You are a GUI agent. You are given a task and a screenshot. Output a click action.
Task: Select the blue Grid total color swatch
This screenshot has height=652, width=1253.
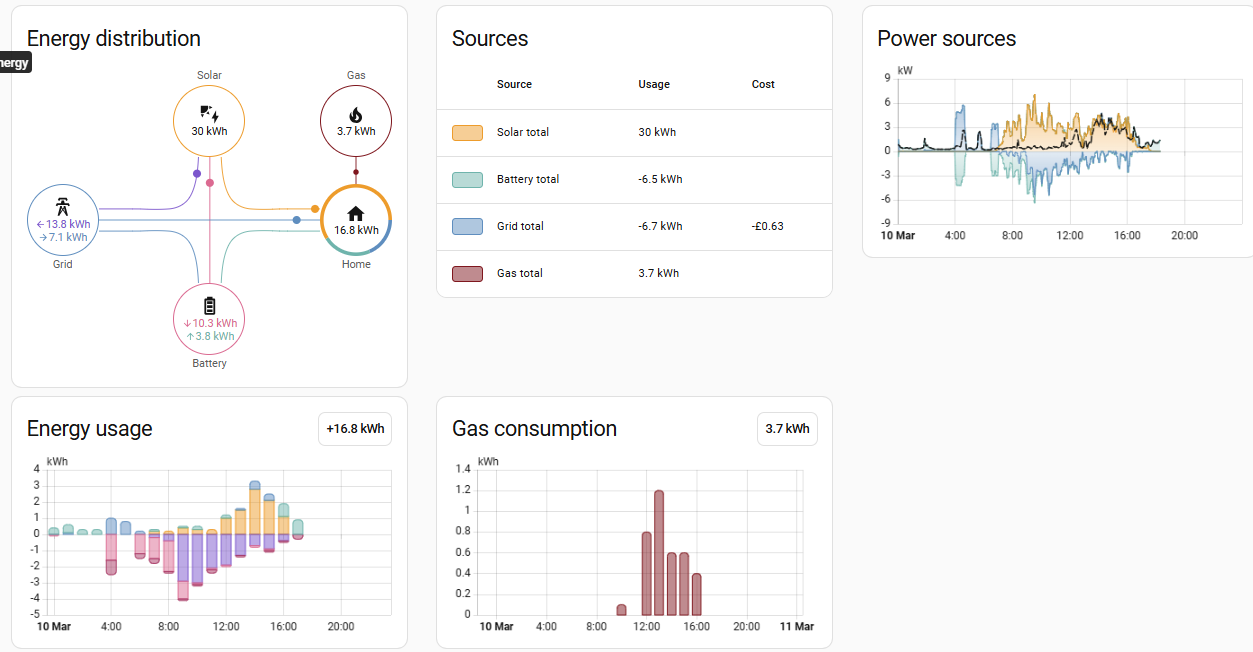click(467, 227)
